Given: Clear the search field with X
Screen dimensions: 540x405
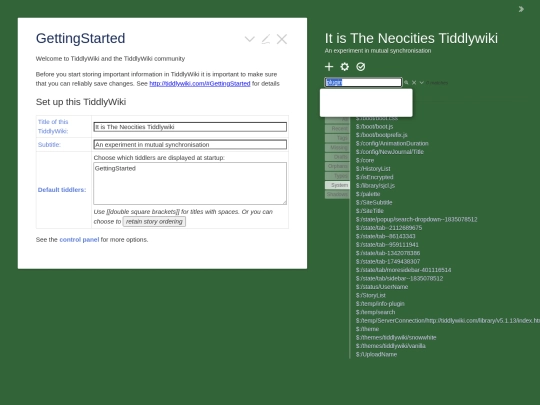Looking at the screenshot, I should point(414,83).
